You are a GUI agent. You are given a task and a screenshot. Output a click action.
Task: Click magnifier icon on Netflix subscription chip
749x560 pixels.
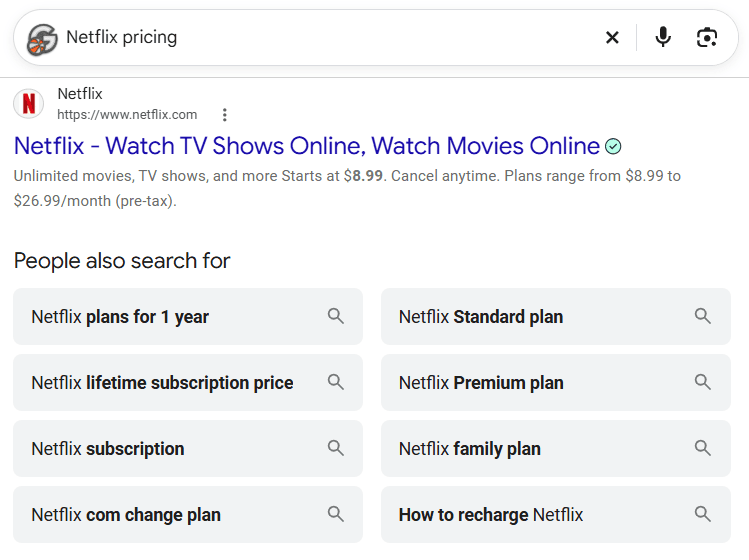click(x=335, y=448)
